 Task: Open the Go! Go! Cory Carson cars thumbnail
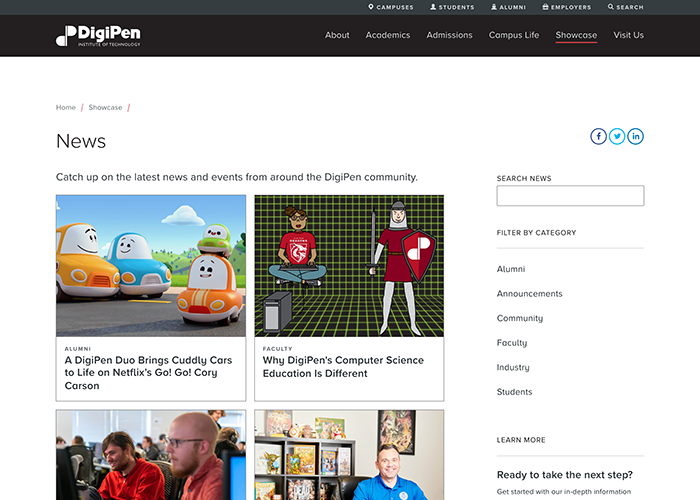pos(151,266)
